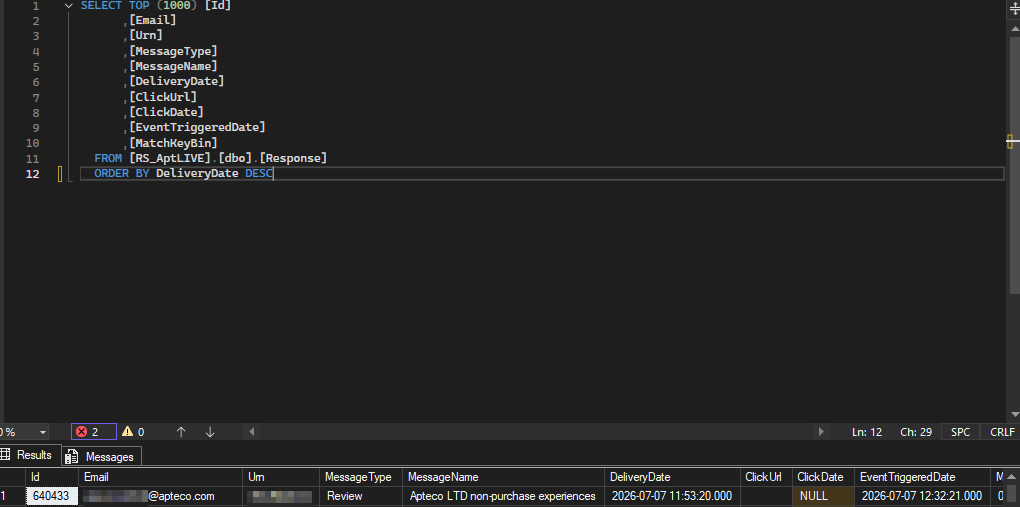Click the split editor handle icon
1020x507 pixels.
tap(1014, 7)
